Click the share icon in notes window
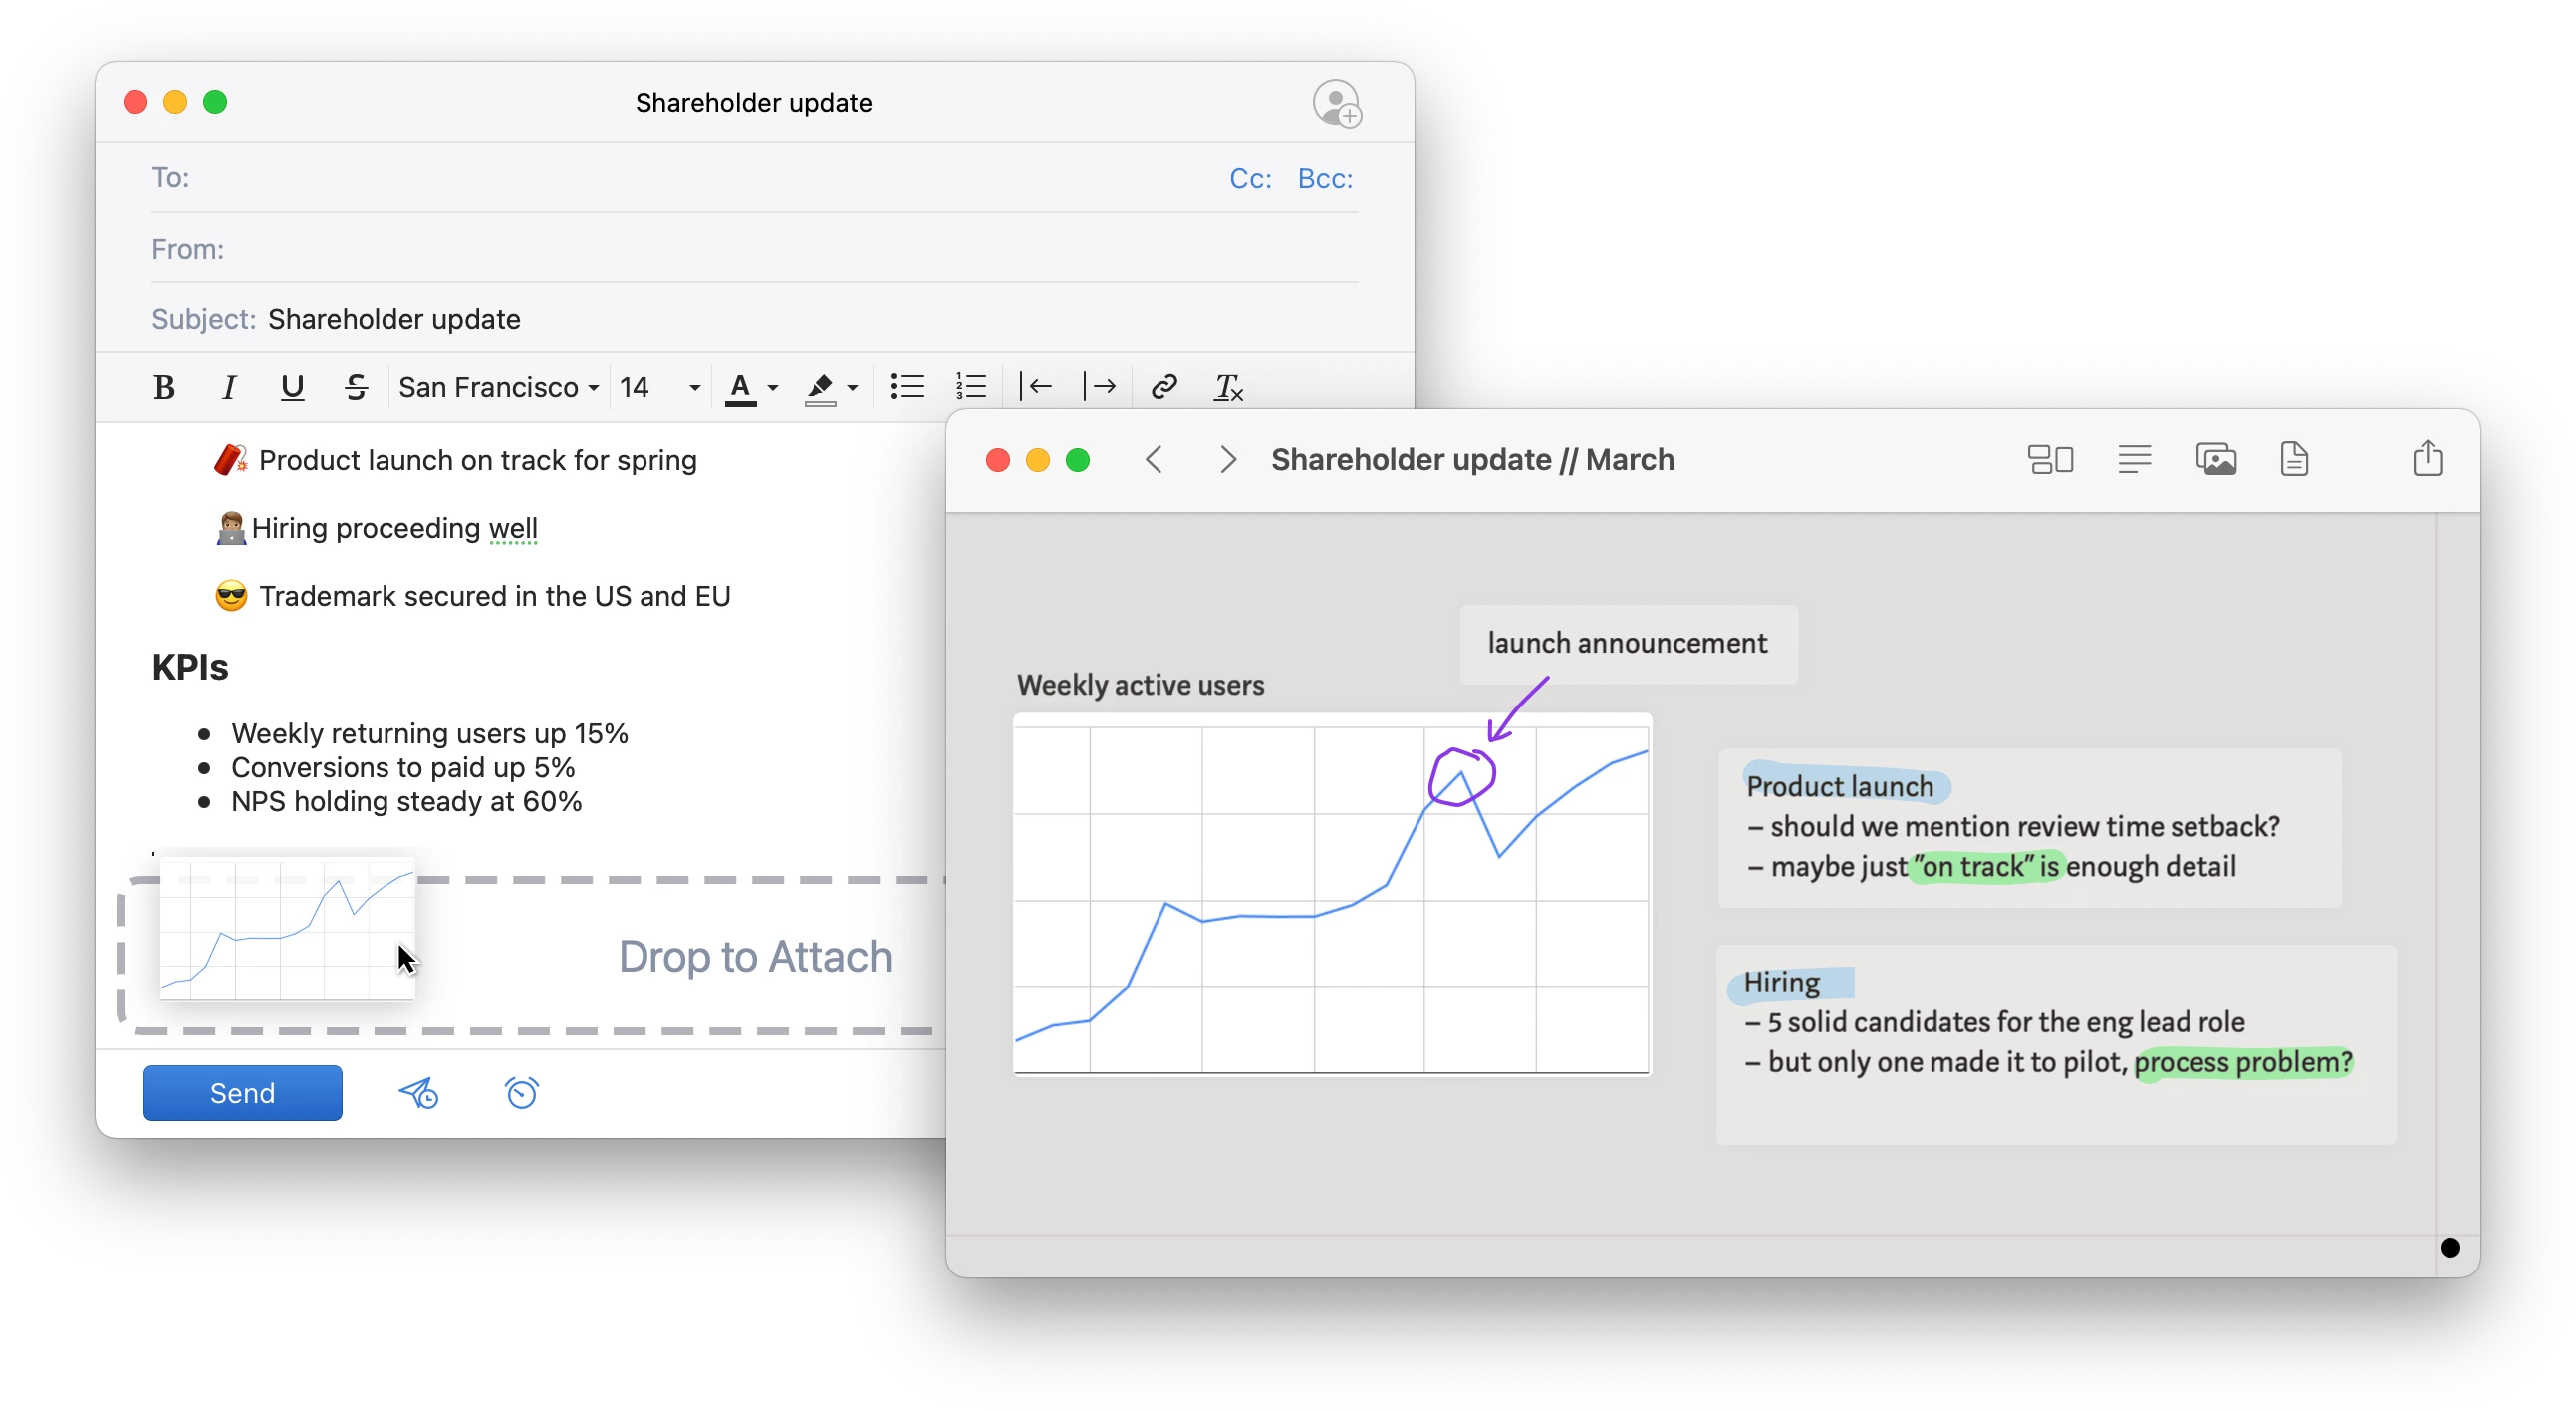2576x1411 pixels. 2427,459
